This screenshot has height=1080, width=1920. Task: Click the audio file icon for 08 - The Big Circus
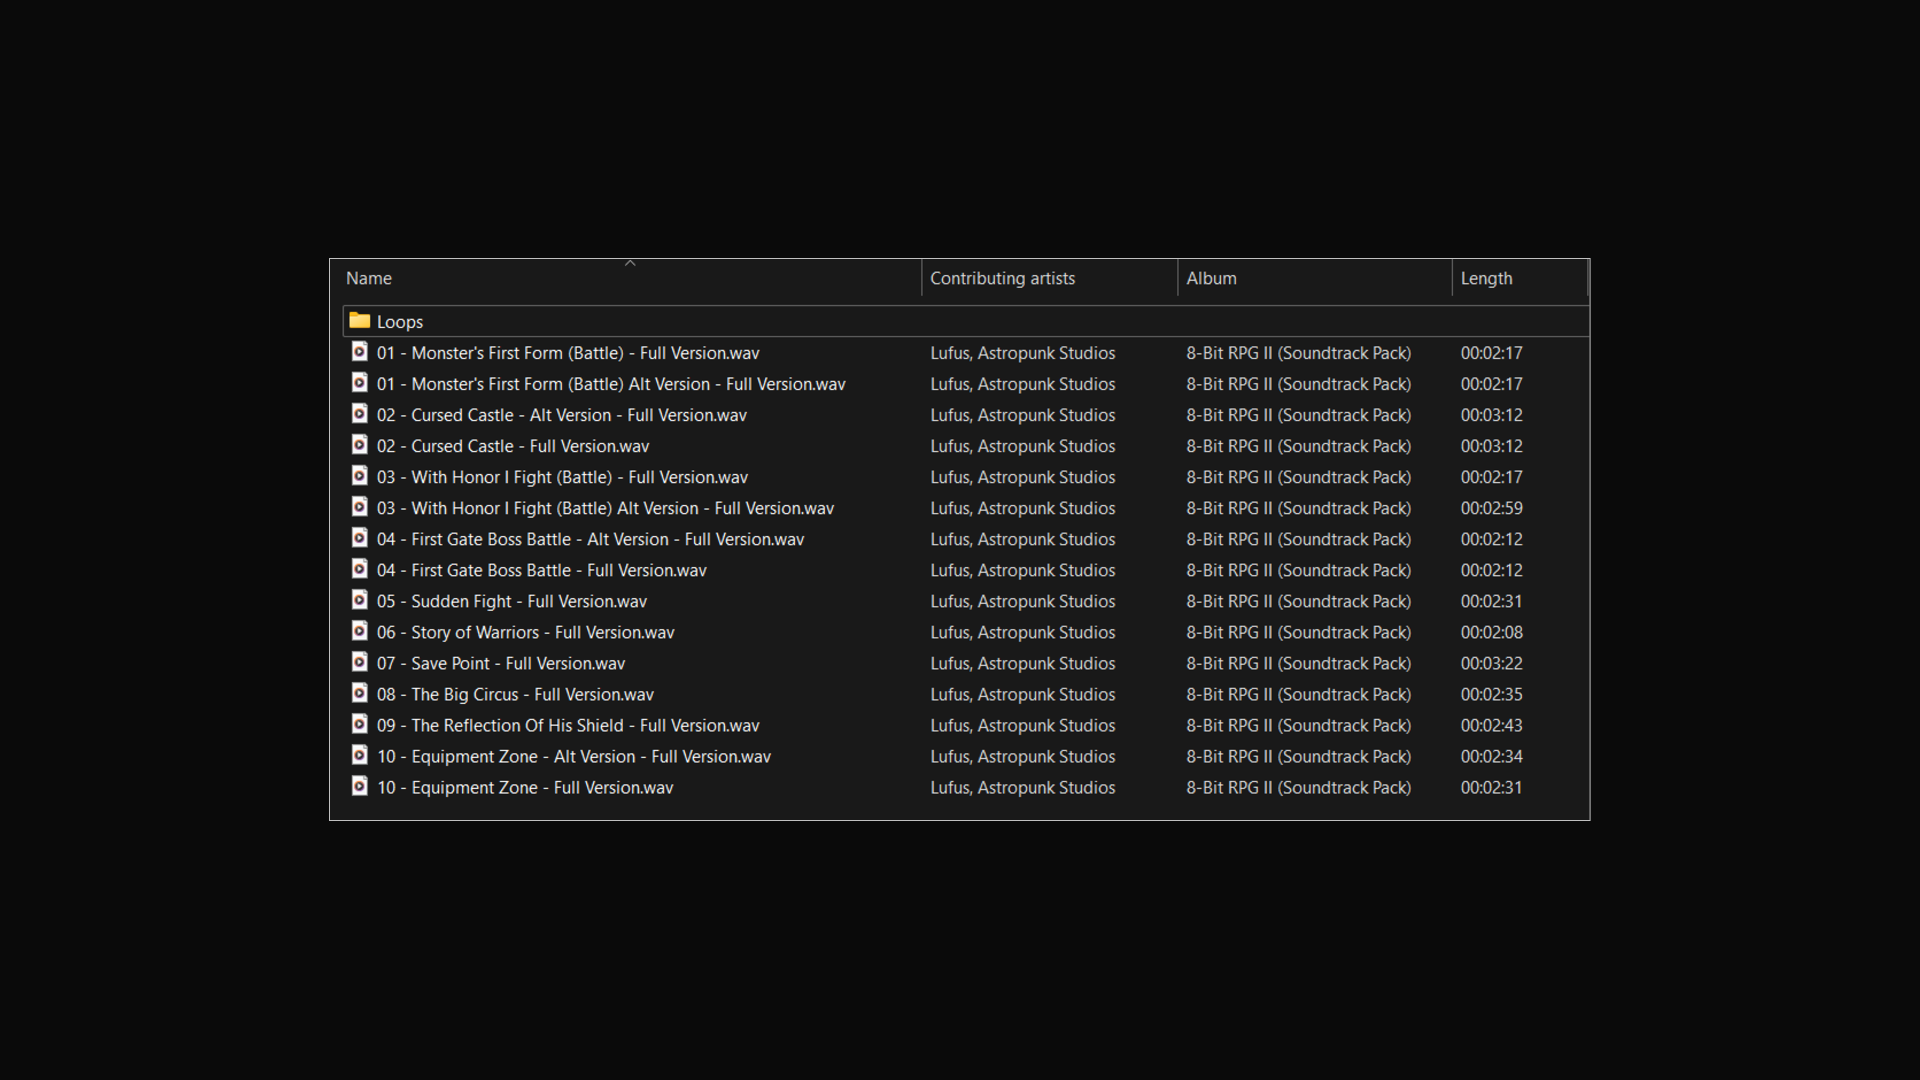tap(360, 693)
